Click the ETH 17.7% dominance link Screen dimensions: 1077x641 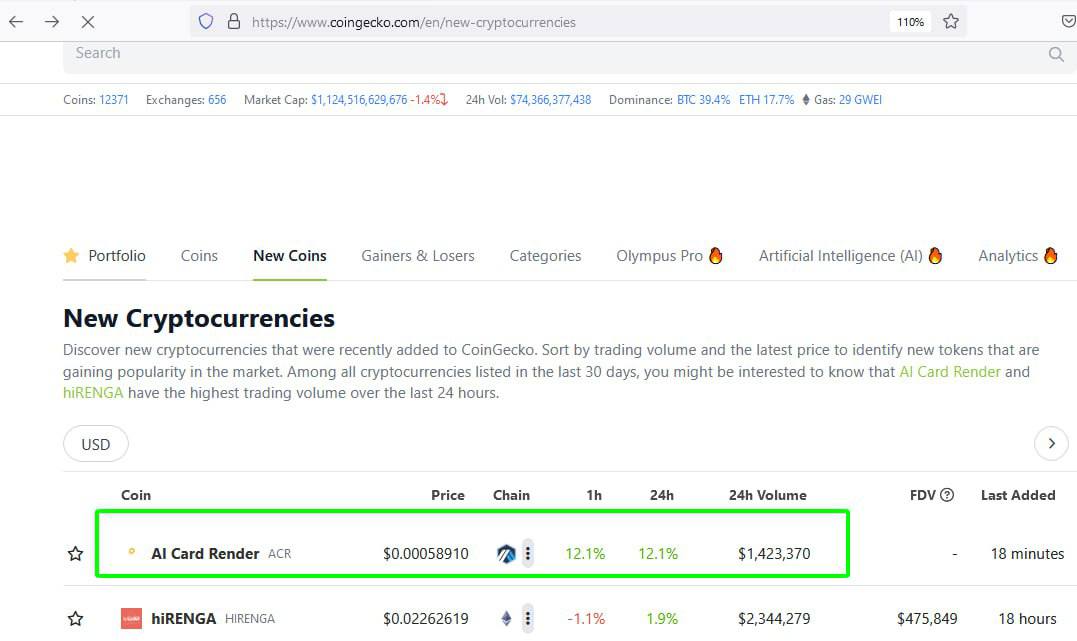click(767, 100)
